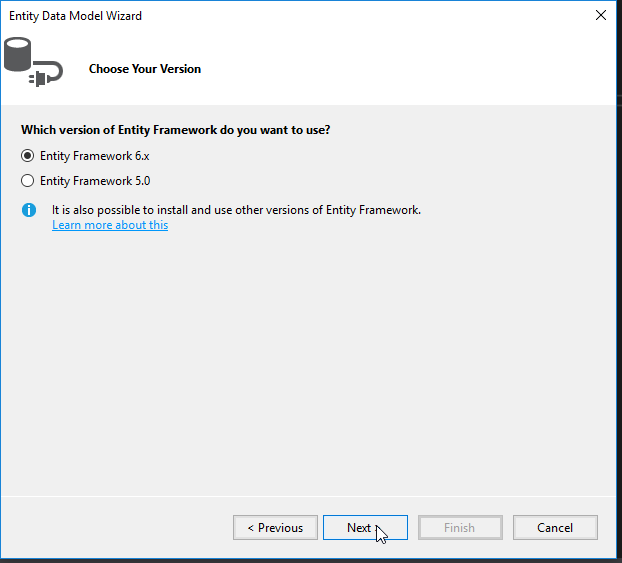The height and width of the screenshot is (563, 622).
Task: Close the Entity Data Model Wizard window
Action: click(600, 15)
